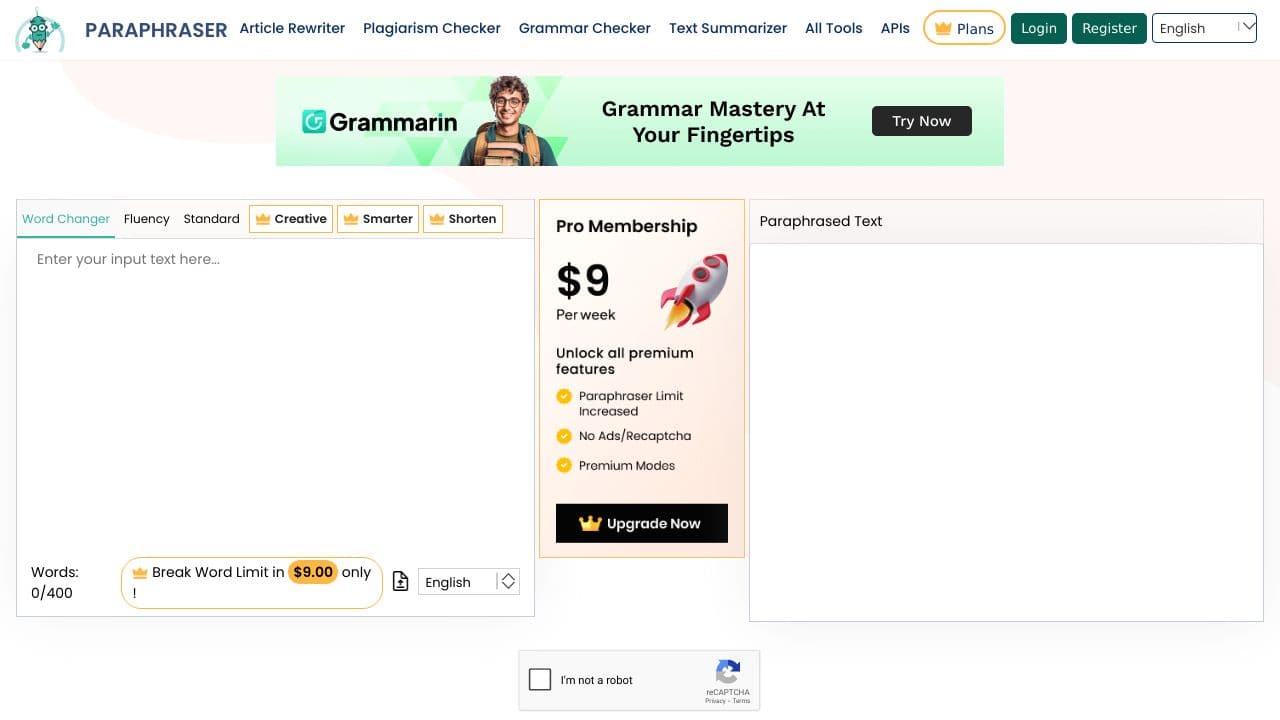Viewport: 1280px width, 720px height.
Task: Open the input language dropdown below editor
Action: [469, 582]
